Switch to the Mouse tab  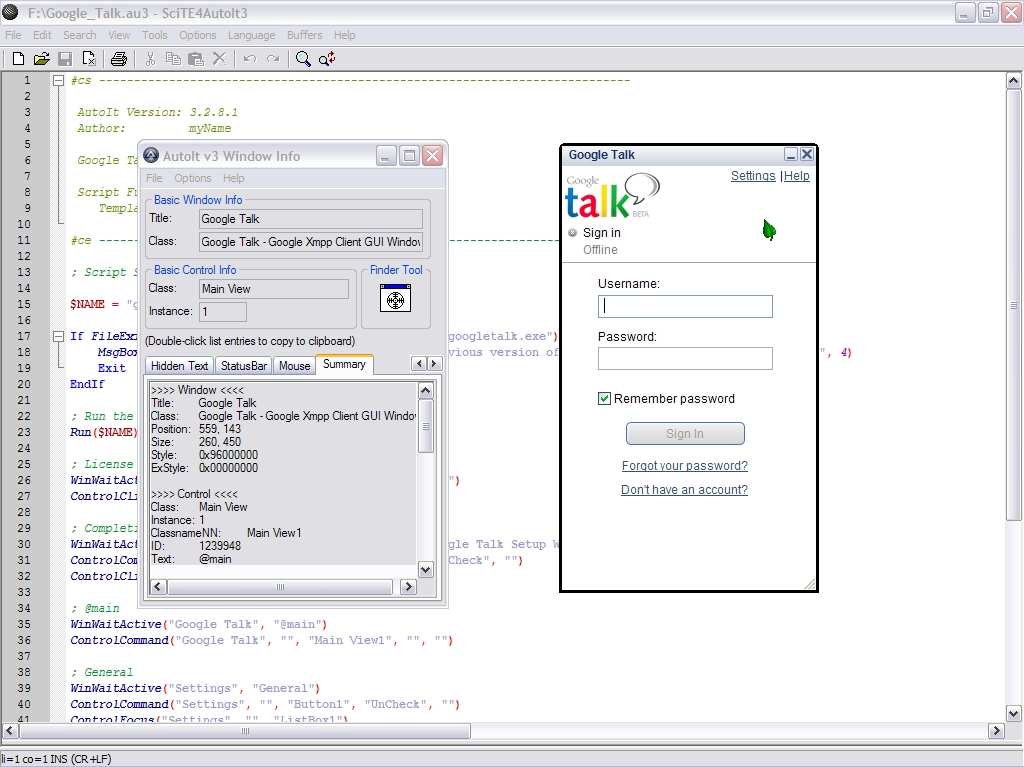(294, 366)
